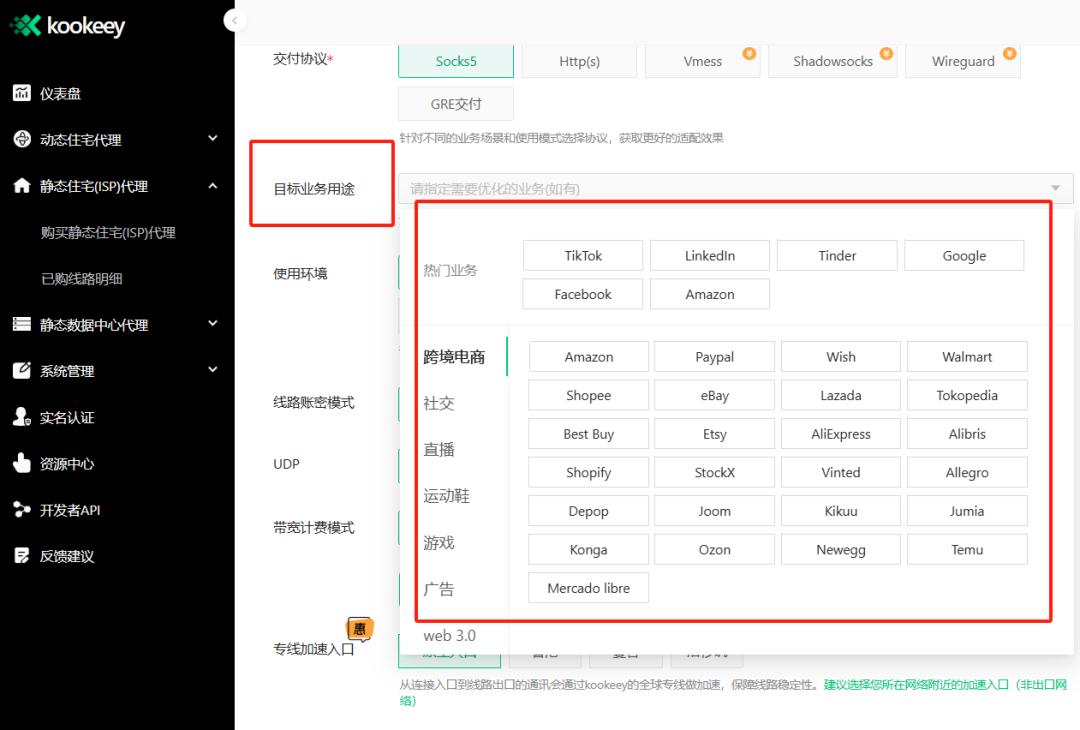This screenshot has width=1080, height=730.
Task: Expand the 动态住宅代理 menu chevron
Action: [213, 138]
